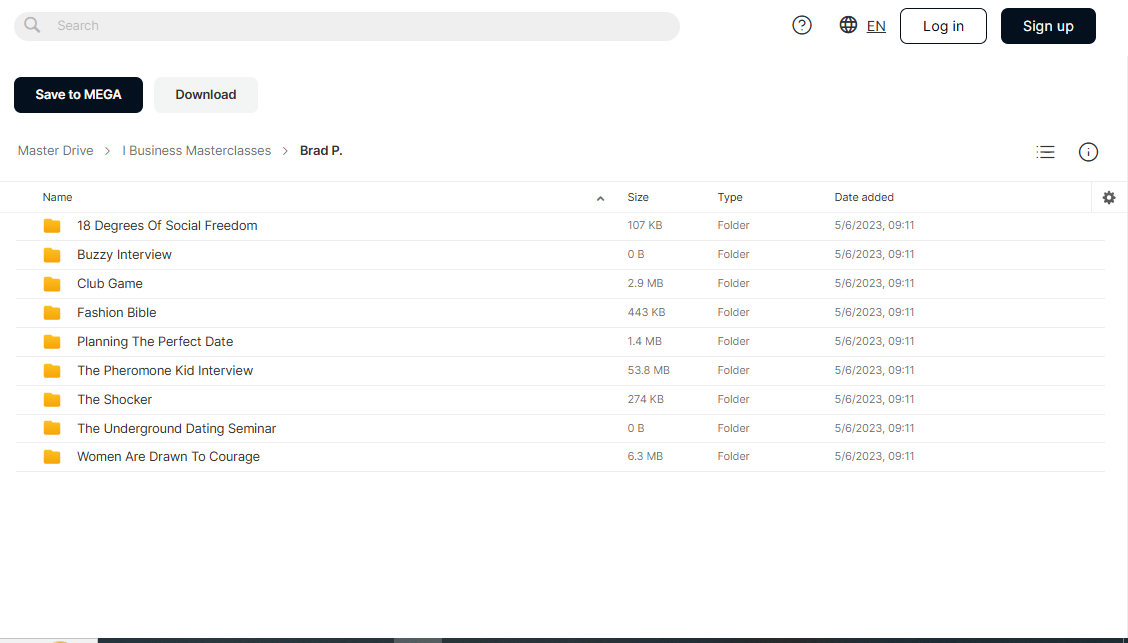Click the 6.3 MB size value

[x=645, y=456]
